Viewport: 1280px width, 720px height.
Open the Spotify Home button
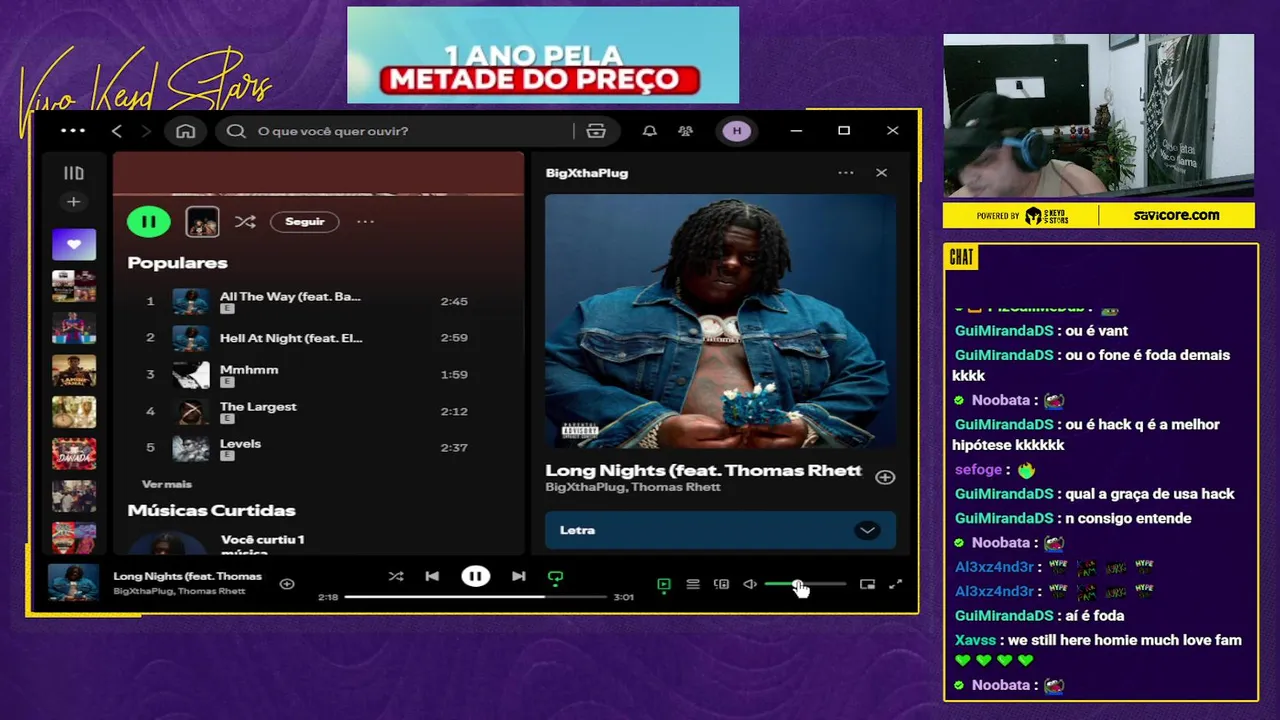click(x=186, y=131)
